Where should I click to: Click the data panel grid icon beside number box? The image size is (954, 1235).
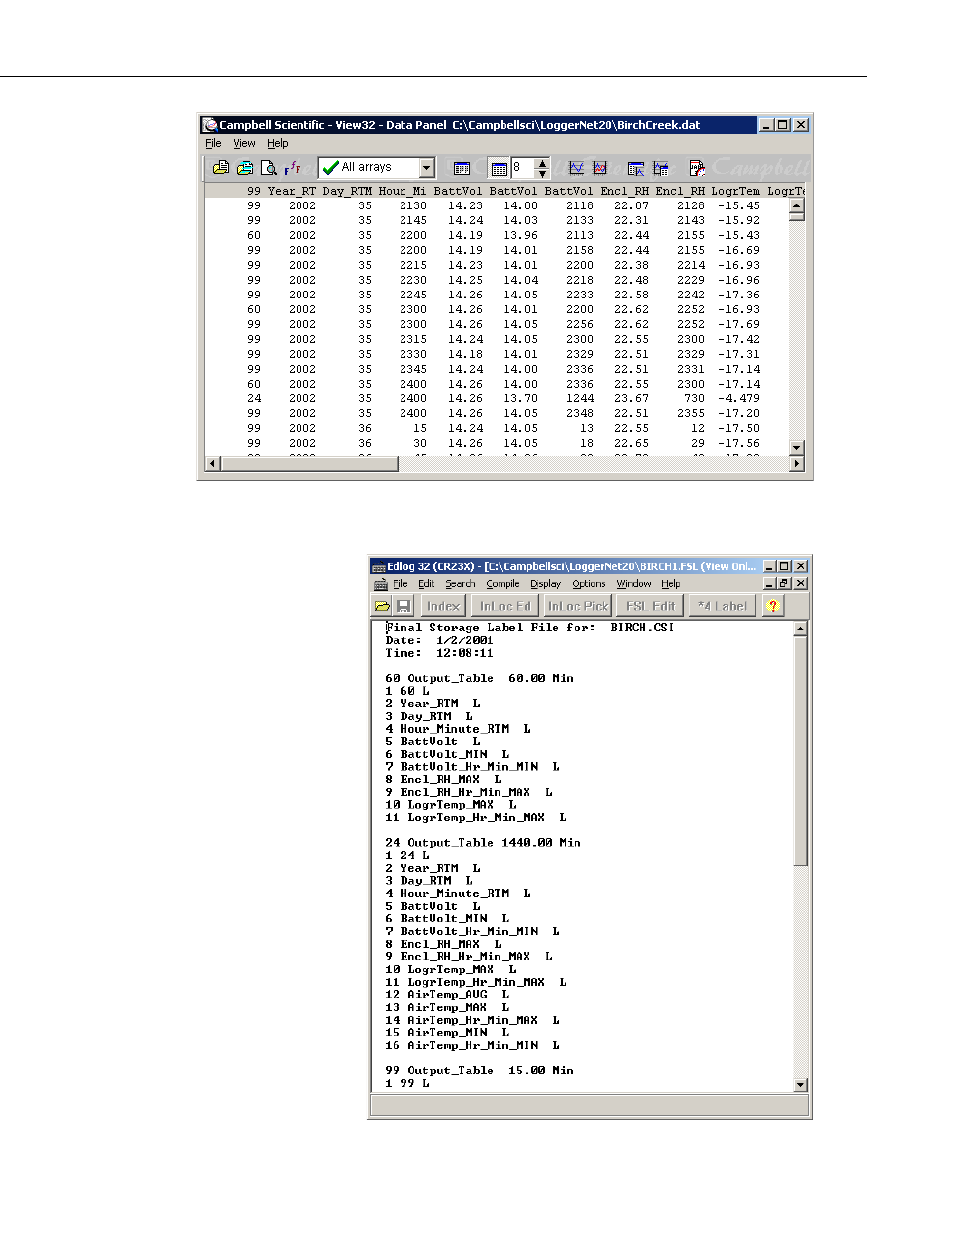(499, 169)
